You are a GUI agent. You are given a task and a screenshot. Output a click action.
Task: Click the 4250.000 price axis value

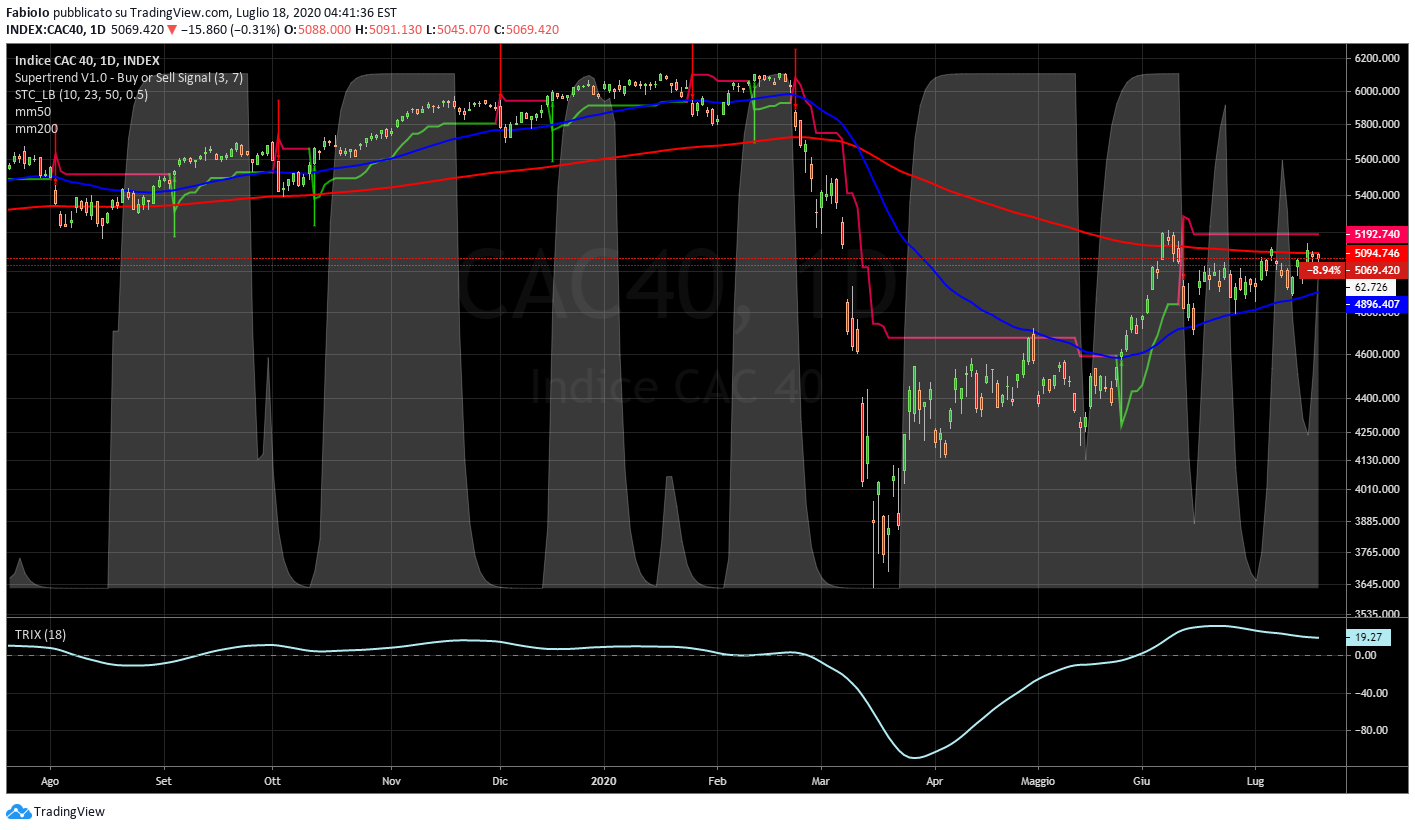[x=1376, y=432]
